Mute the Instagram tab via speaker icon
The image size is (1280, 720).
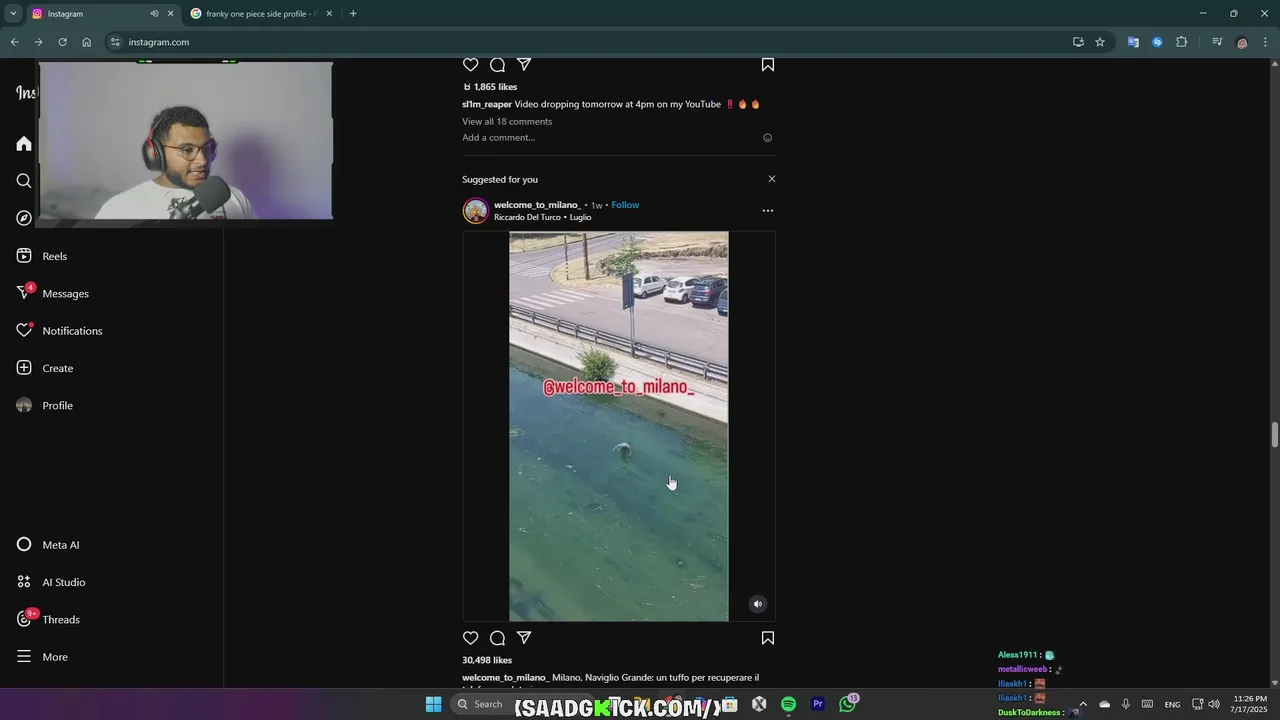click(x=154, y=14)
